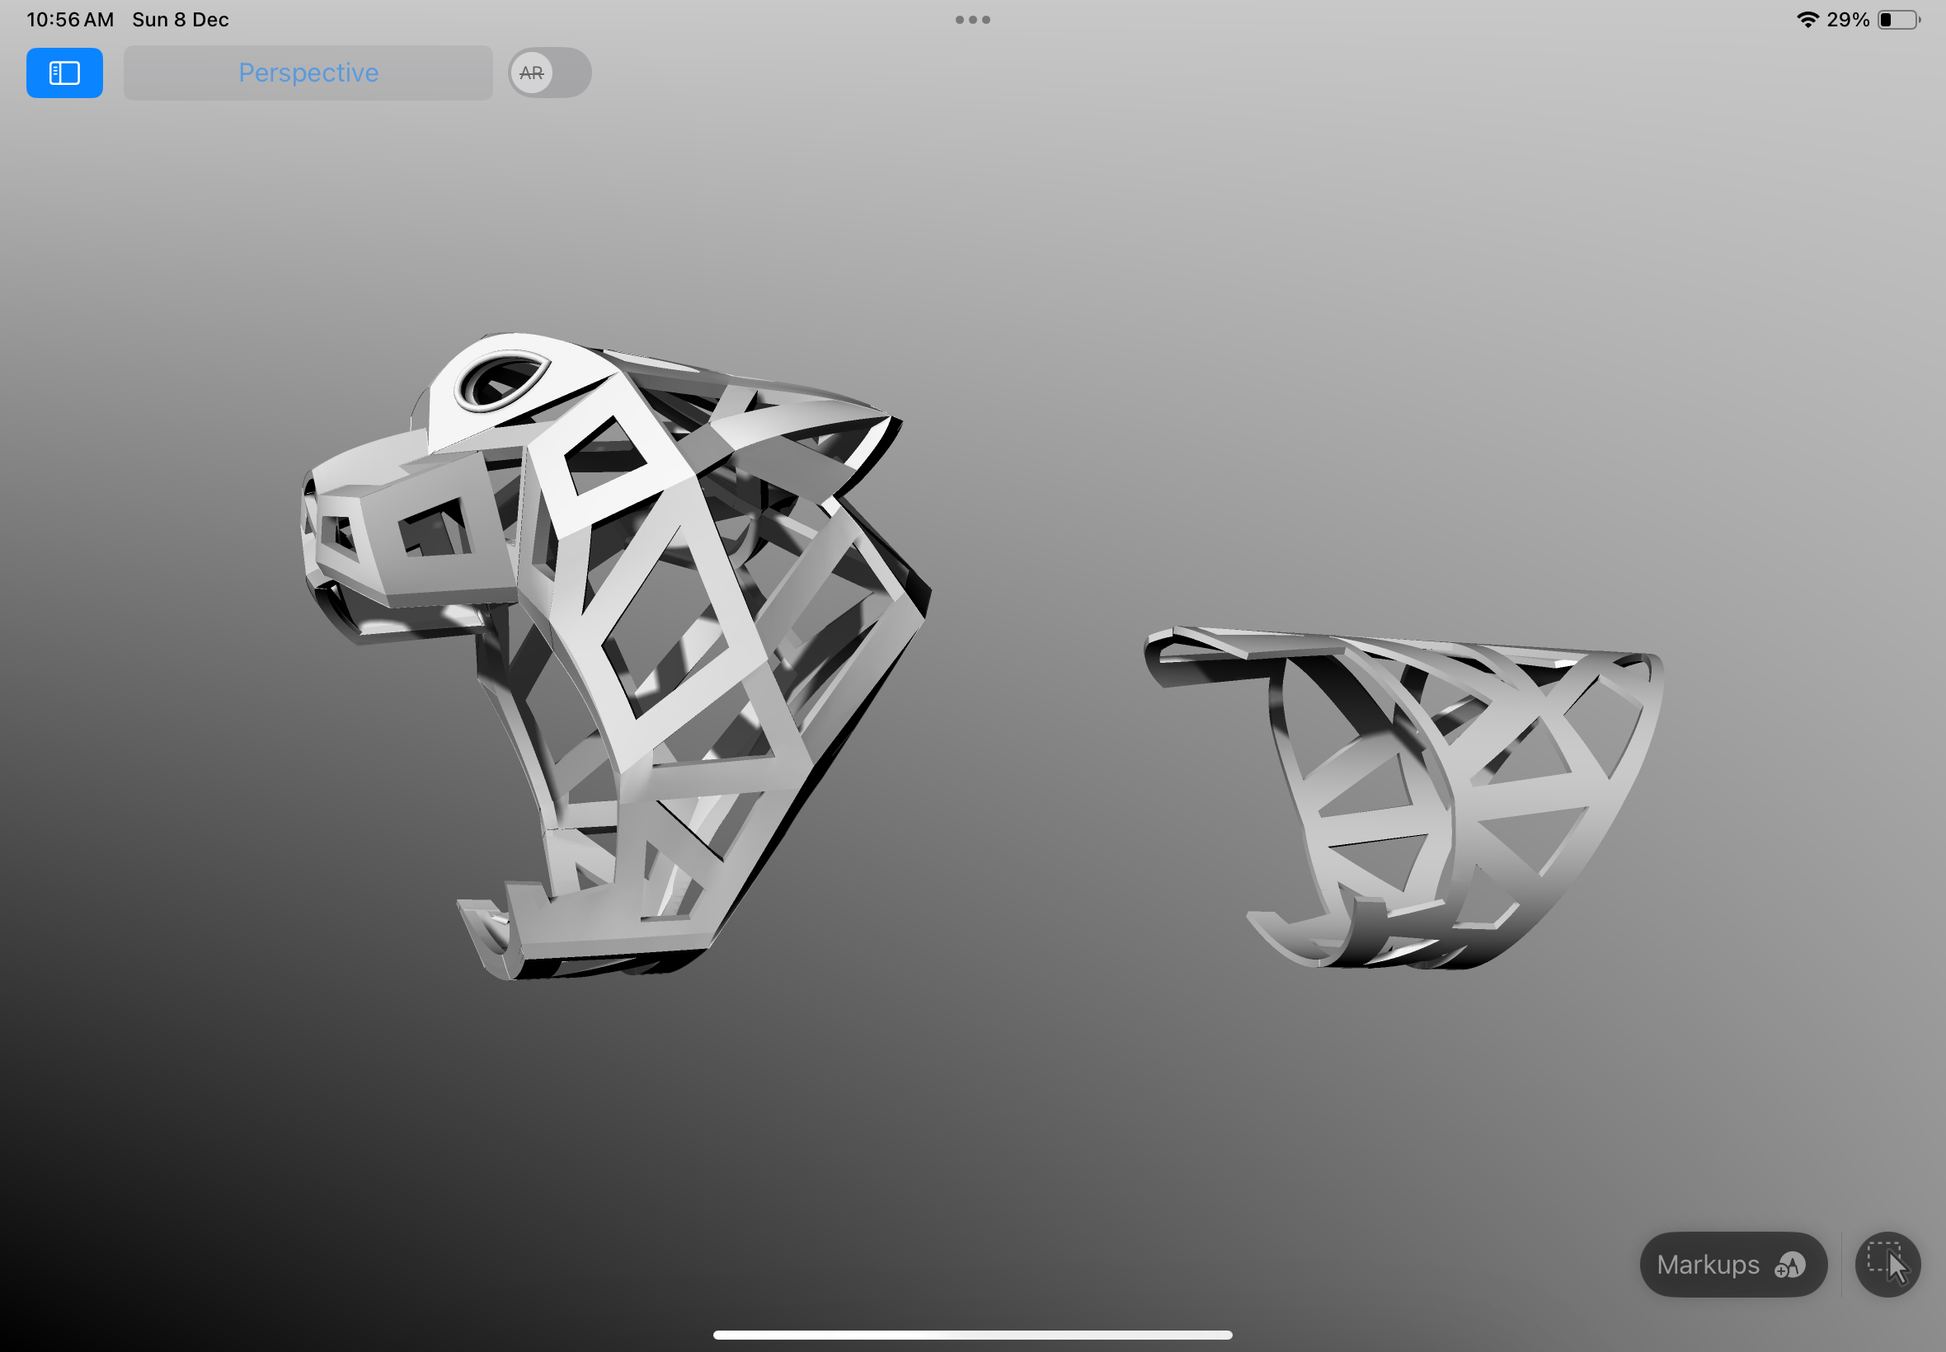Tap the bottom home indicator bar
Screen dimensions: 1946x1352
972,1334
